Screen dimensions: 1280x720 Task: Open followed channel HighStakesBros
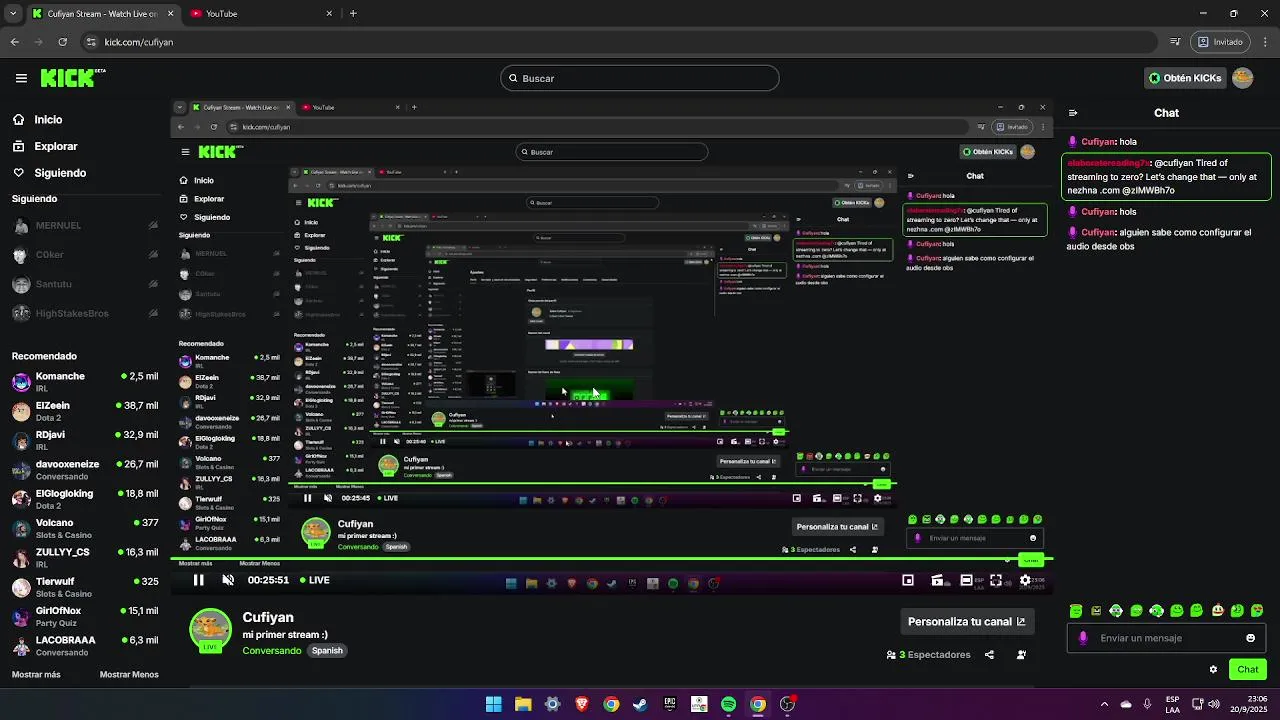pos(85,314)
